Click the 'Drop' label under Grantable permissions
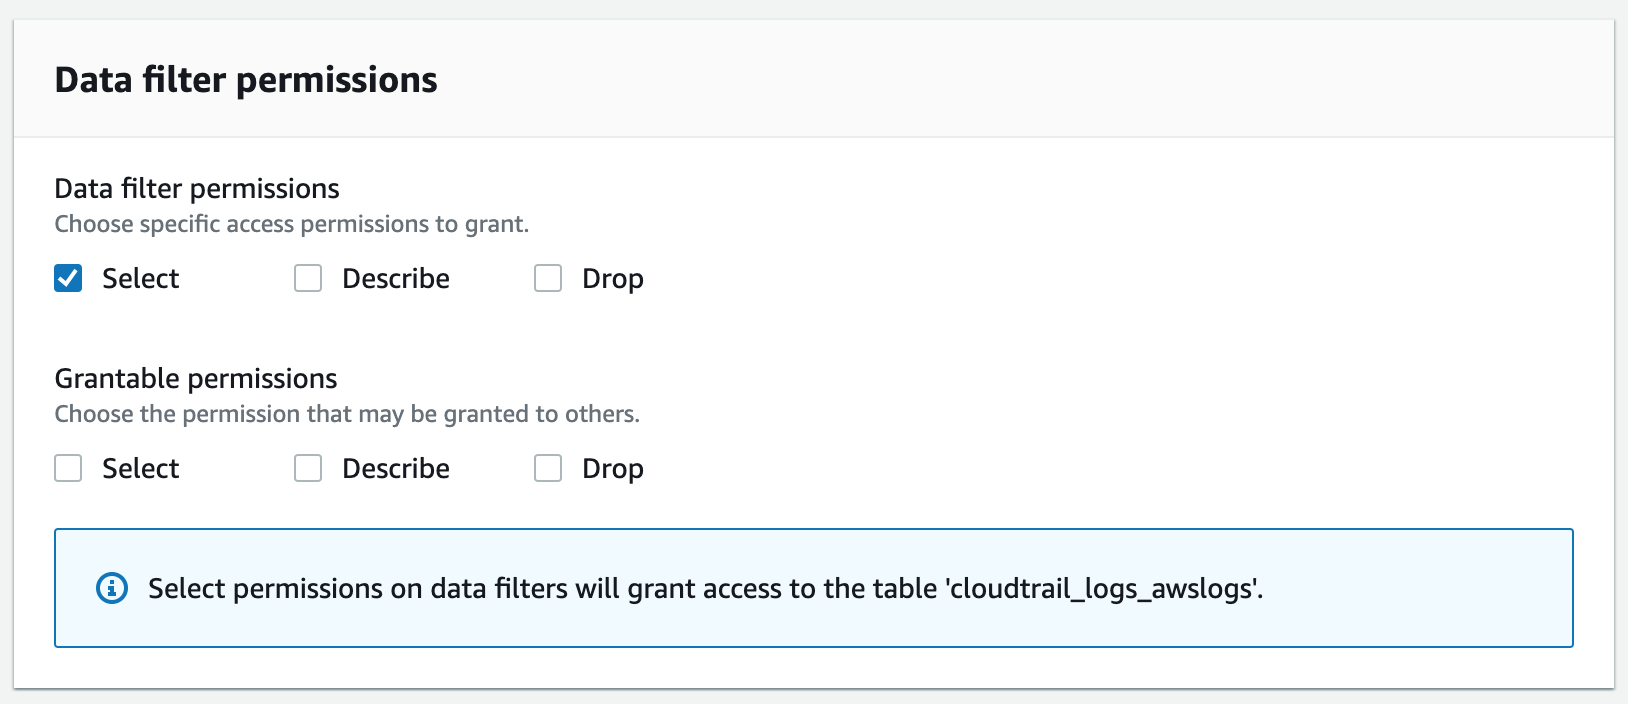The image size is (1628, 704). coord(612,469)
